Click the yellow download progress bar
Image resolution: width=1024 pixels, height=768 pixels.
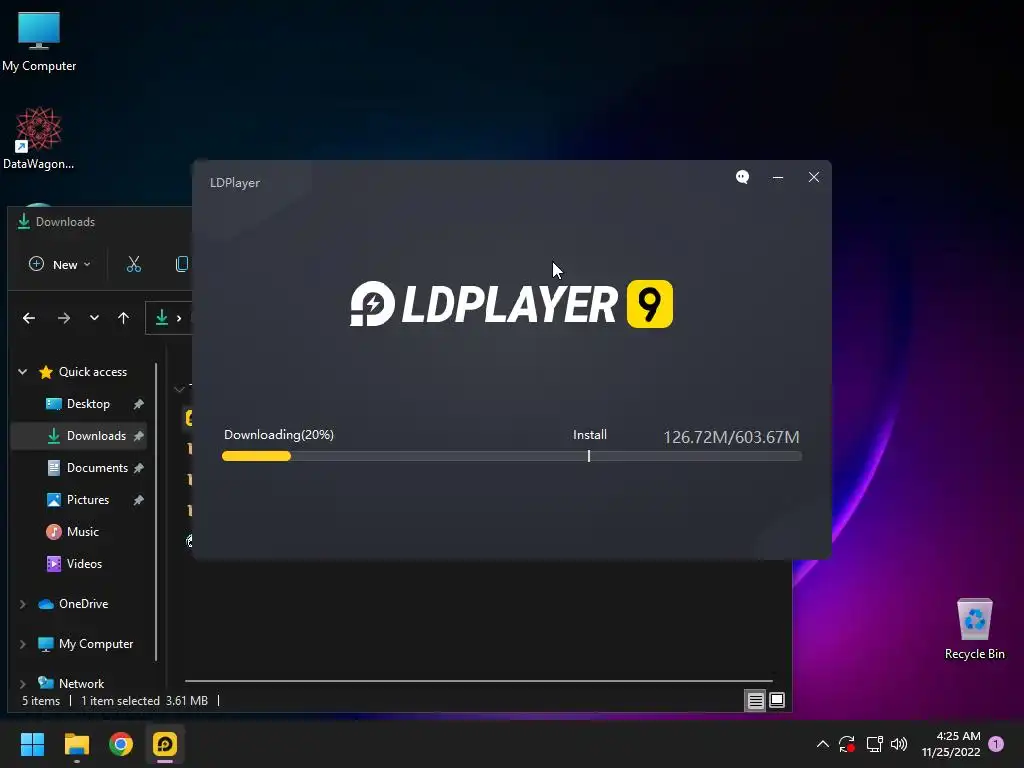click(256, 456)
